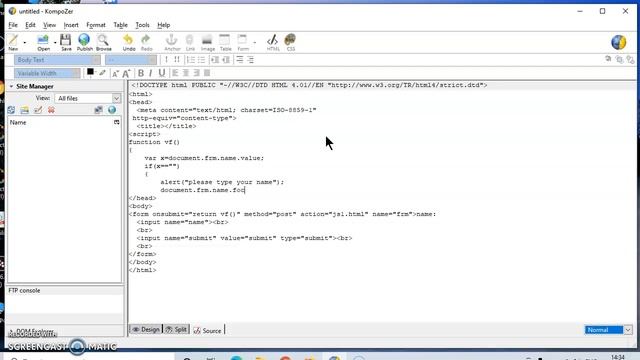Open a file with Open icon
Viewport: 640px width, 360px height.
43,42
